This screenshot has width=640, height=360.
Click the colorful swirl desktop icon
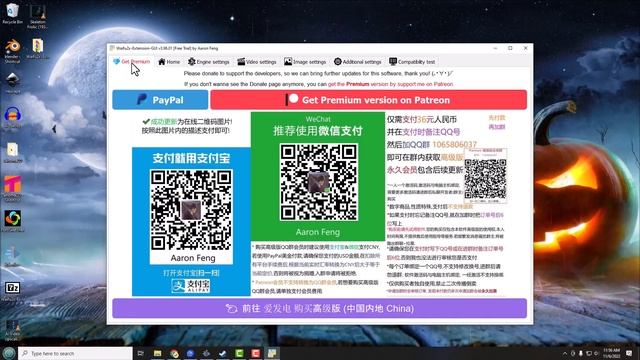point(13,221)
